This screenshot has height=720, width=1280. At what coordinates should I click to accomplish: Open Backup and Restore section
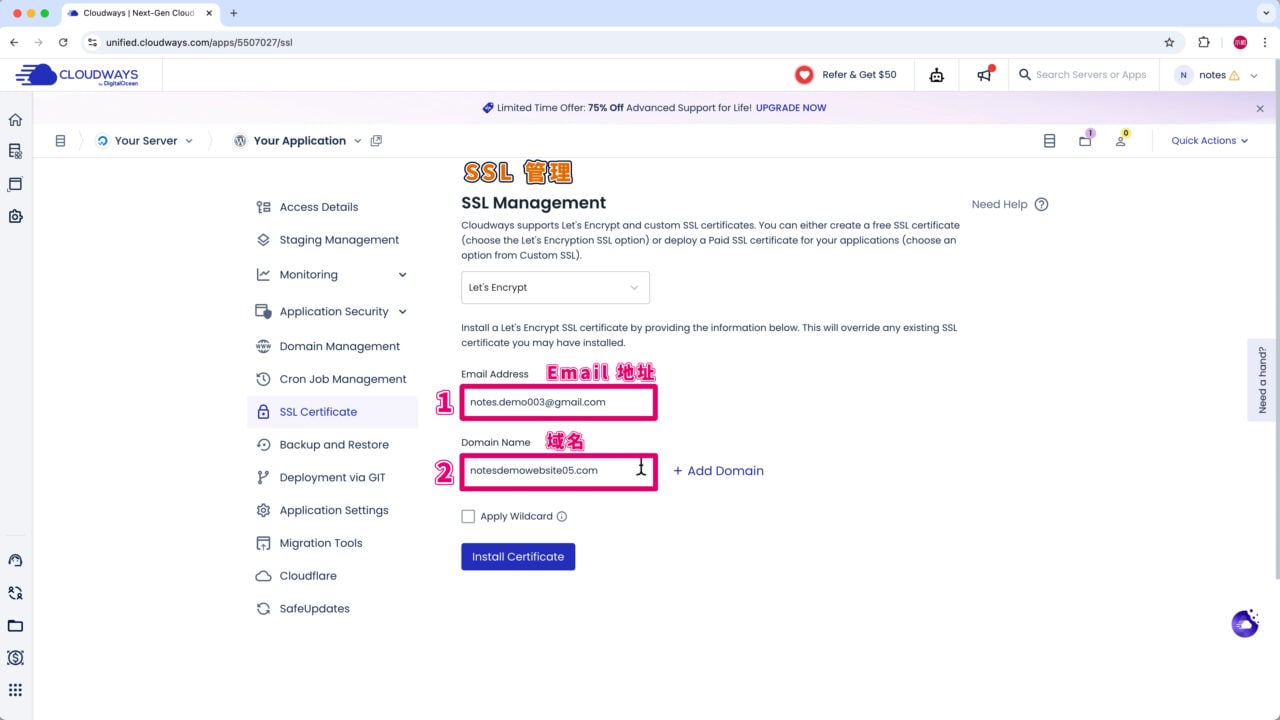[x=334, y=445]
